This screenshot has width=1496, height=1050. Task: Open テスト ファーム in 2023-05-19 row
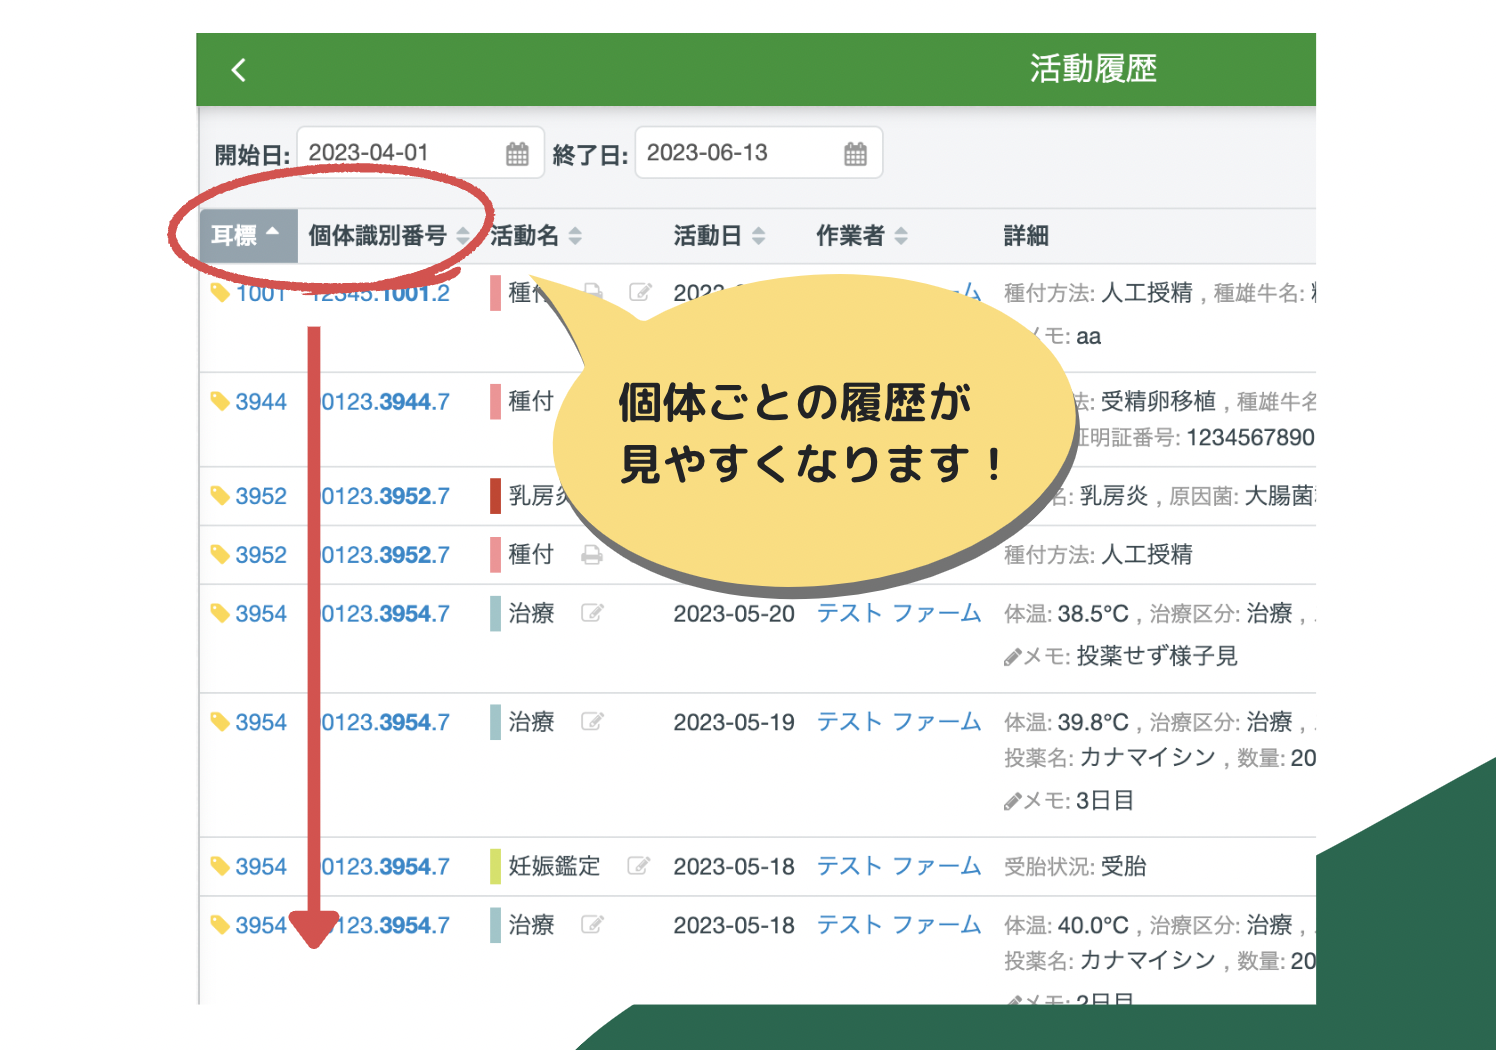tap(899, 722)
